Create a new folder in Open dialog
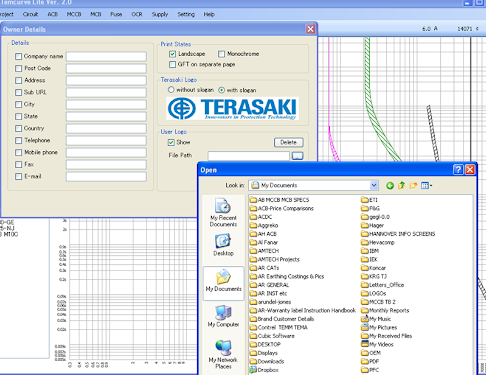This screenshot has width=486, height=375. coord(413,186)
